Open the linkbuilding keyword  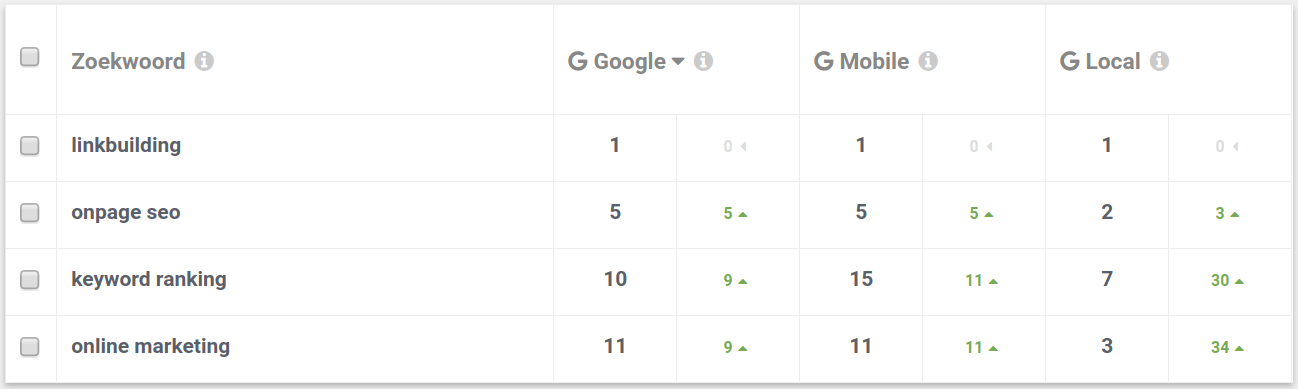pos(126,145)
